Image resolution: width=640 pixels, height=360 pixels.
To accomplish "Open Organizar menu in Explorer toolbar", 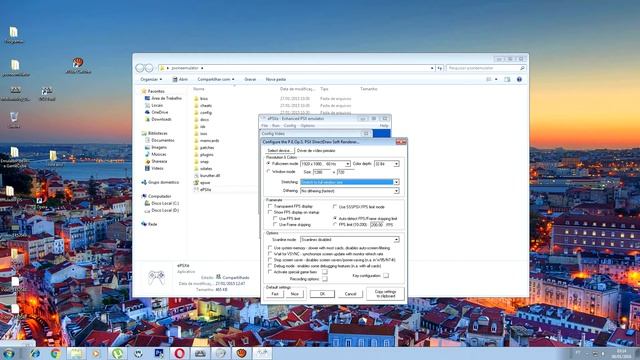I will click(151, 80).
